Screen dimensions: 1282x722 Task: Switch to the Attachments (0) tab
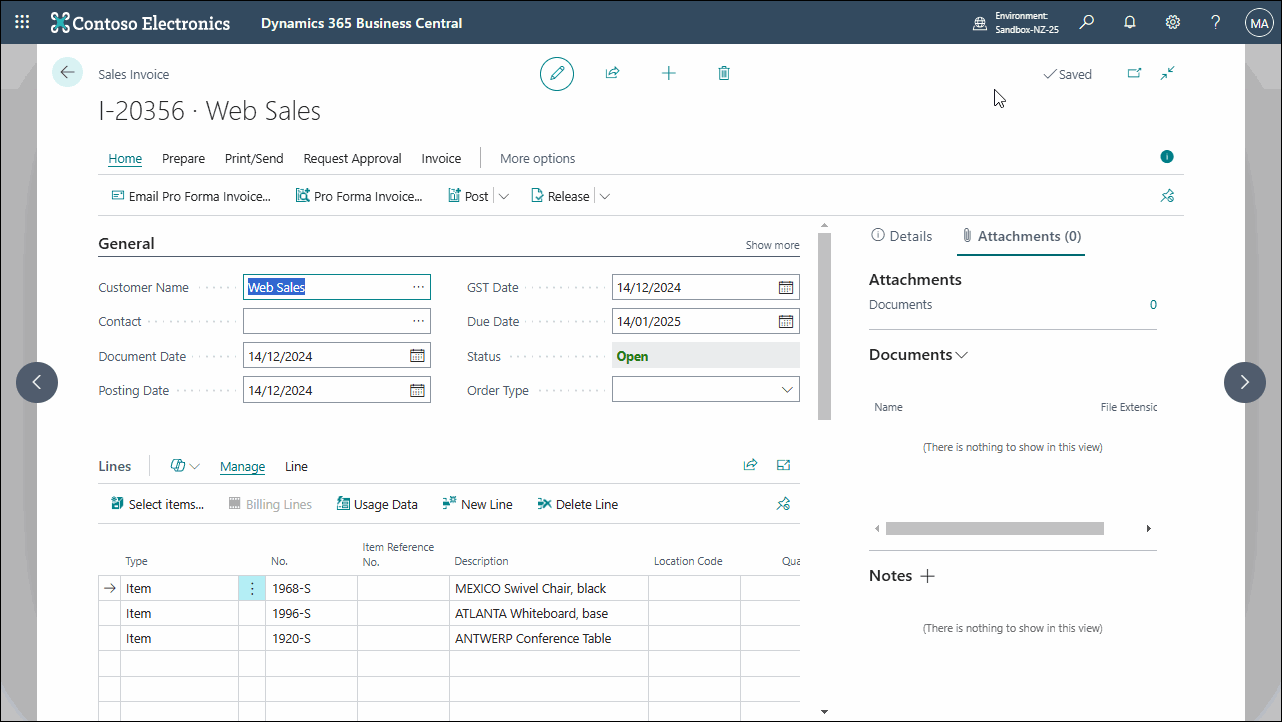1021,236
